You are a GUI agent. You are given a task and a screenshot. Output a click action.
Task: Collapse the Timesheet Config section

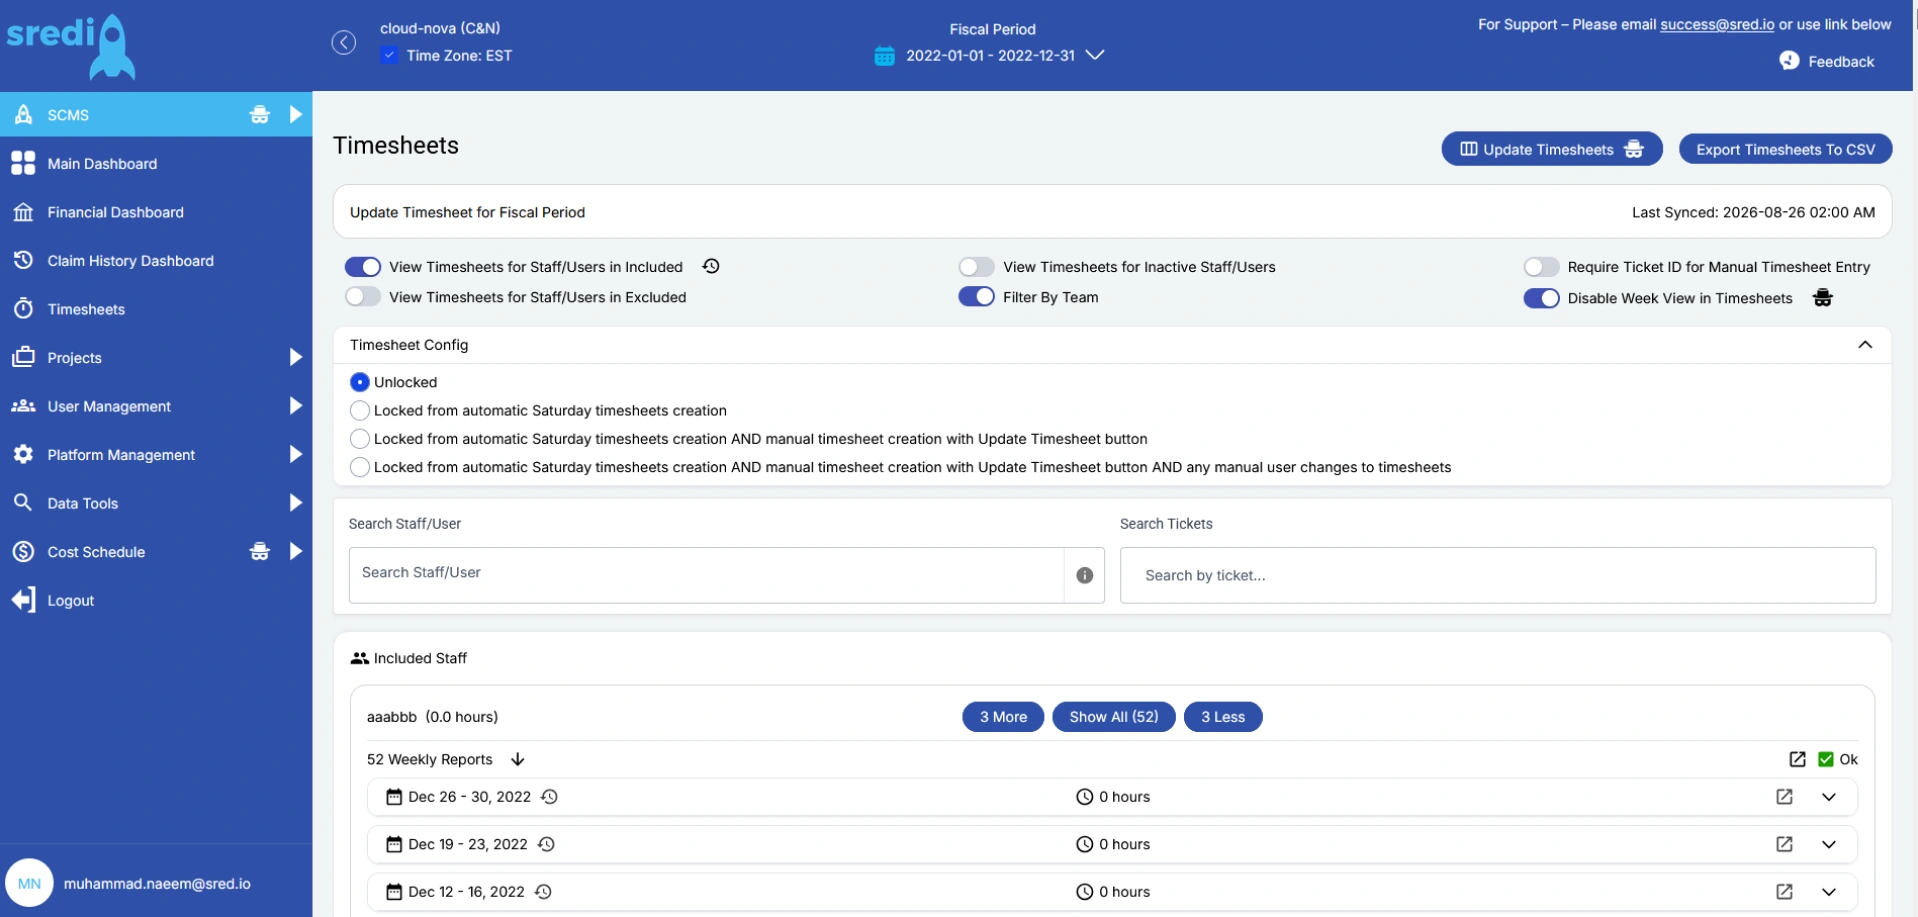pyautogui.click(x=1865, y=345)
